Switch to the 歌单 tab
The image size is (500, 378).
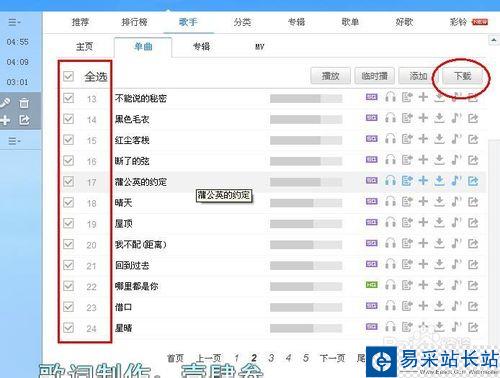pos(350,22)
